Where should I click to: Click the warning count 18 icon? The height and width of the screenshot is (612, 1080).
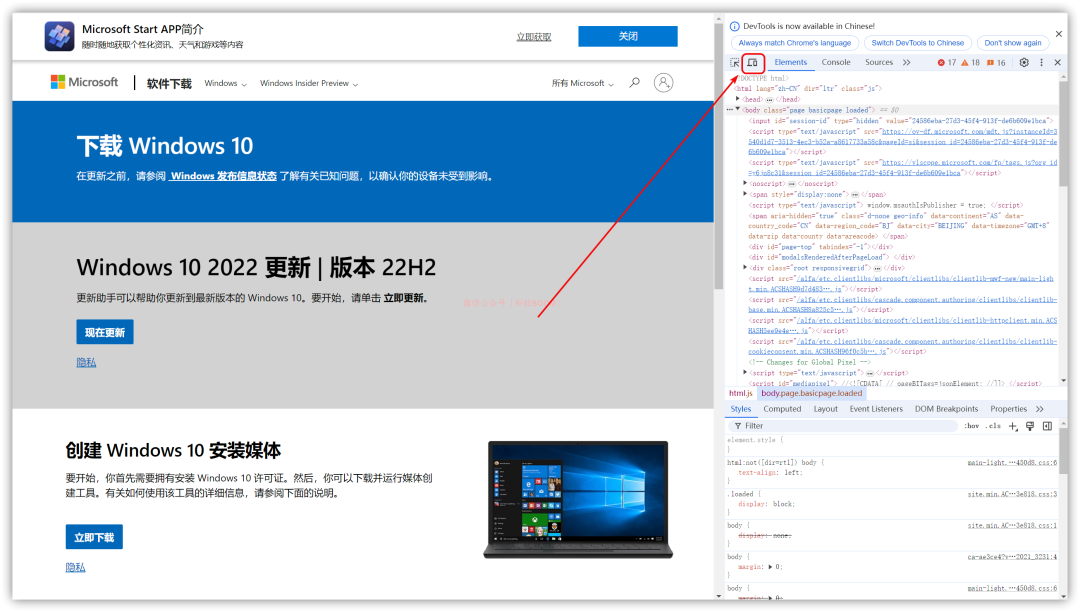pos(970,63)
